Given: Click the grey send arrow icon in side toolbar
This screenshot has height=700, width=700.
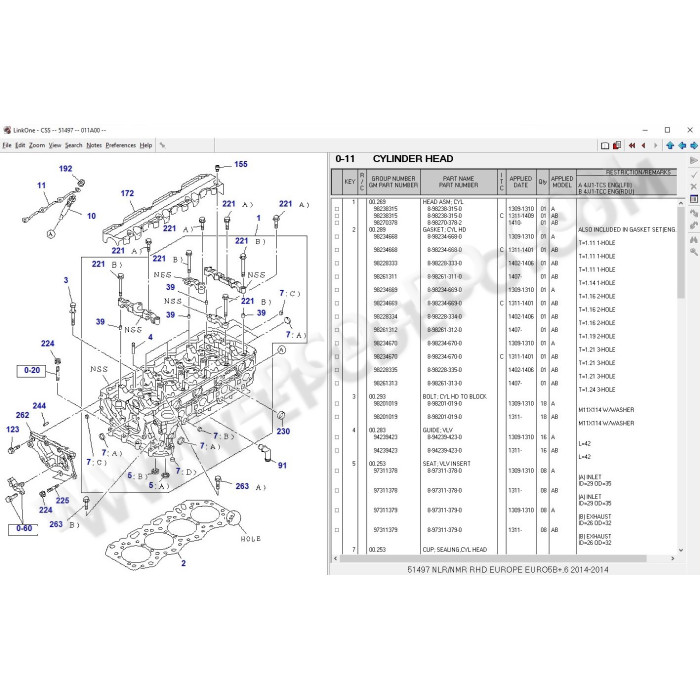Looking at the screenshot, I should point(694,160).
